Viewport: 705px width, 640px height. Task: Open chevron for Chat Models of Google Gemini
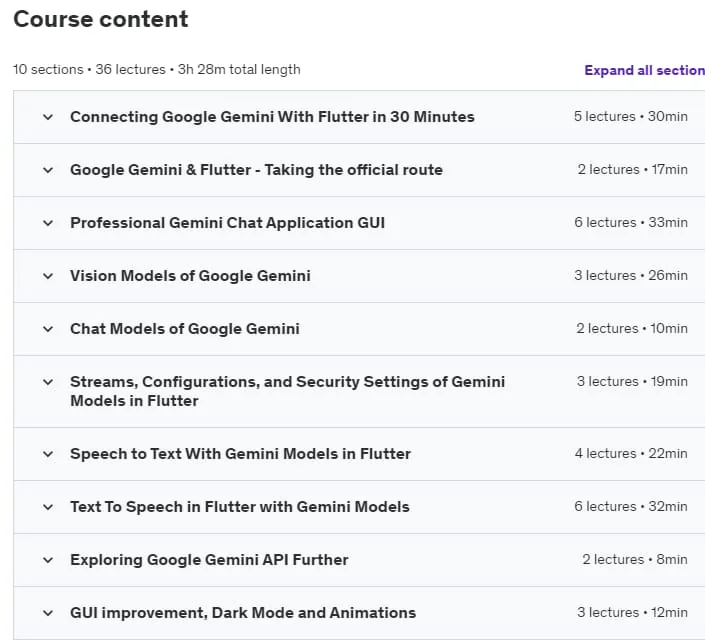pyautogui.click(x=48, y=329)
